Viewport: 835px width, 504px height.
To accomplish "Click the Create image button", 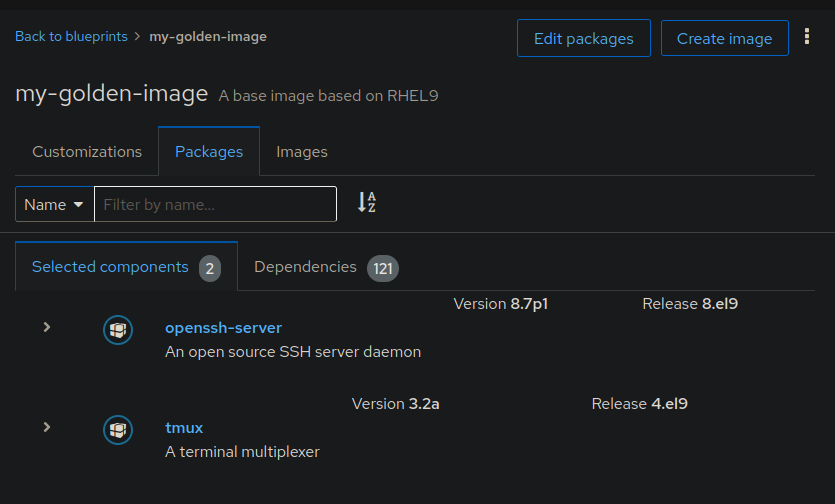I will point(724,38).
